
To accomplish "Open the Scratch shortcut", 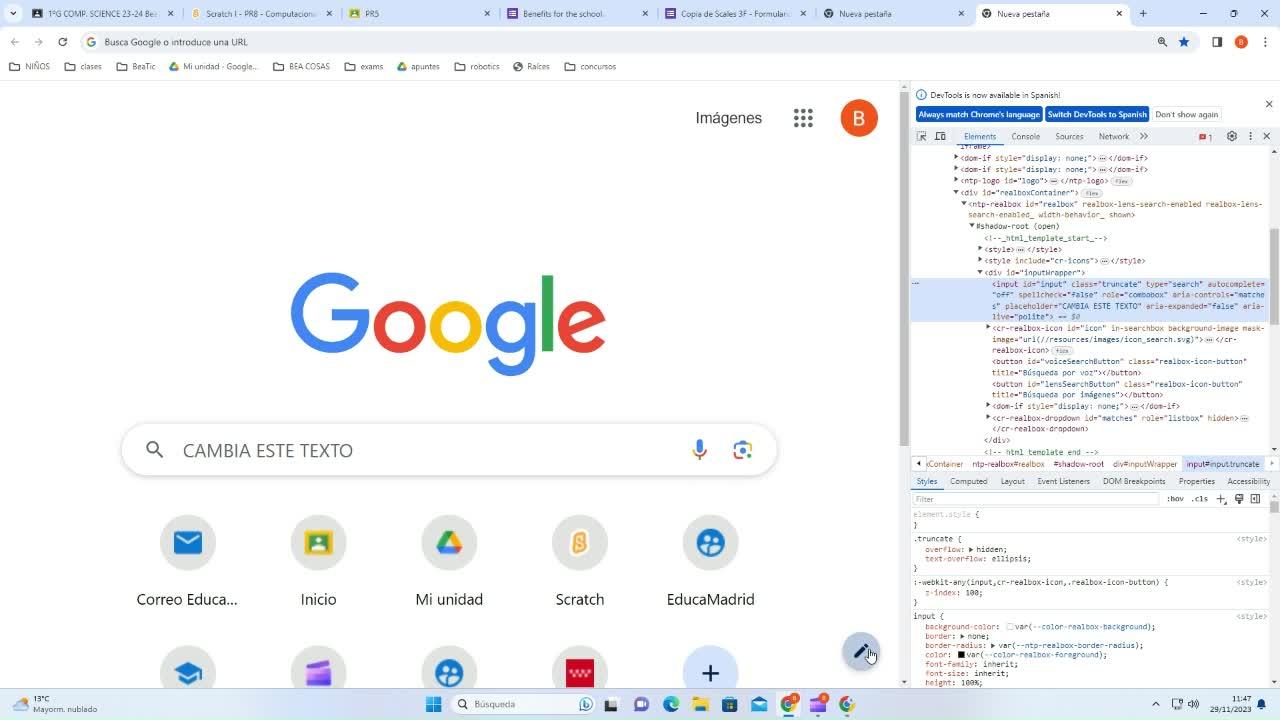I will 580,561.
